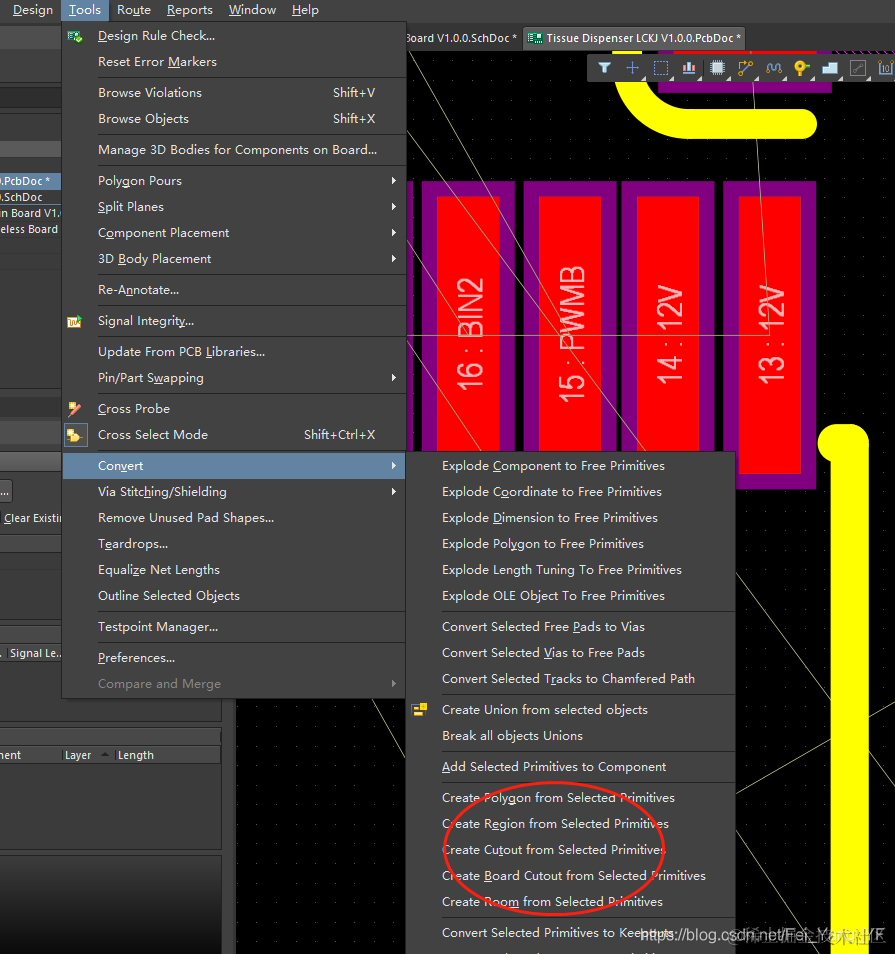895x954 pixels.
Task: Open the Align Objects tool
Action: (x=689, y=68)
